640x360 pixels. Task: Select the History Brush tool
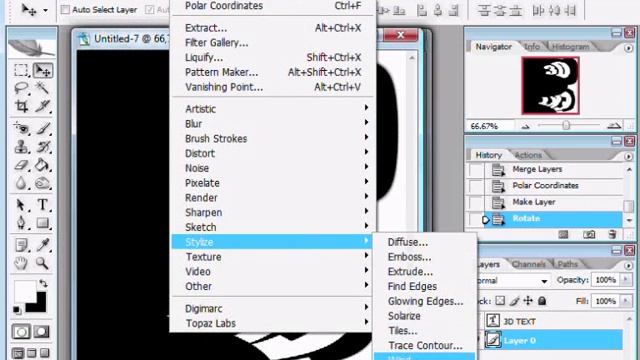pos(42,147)
